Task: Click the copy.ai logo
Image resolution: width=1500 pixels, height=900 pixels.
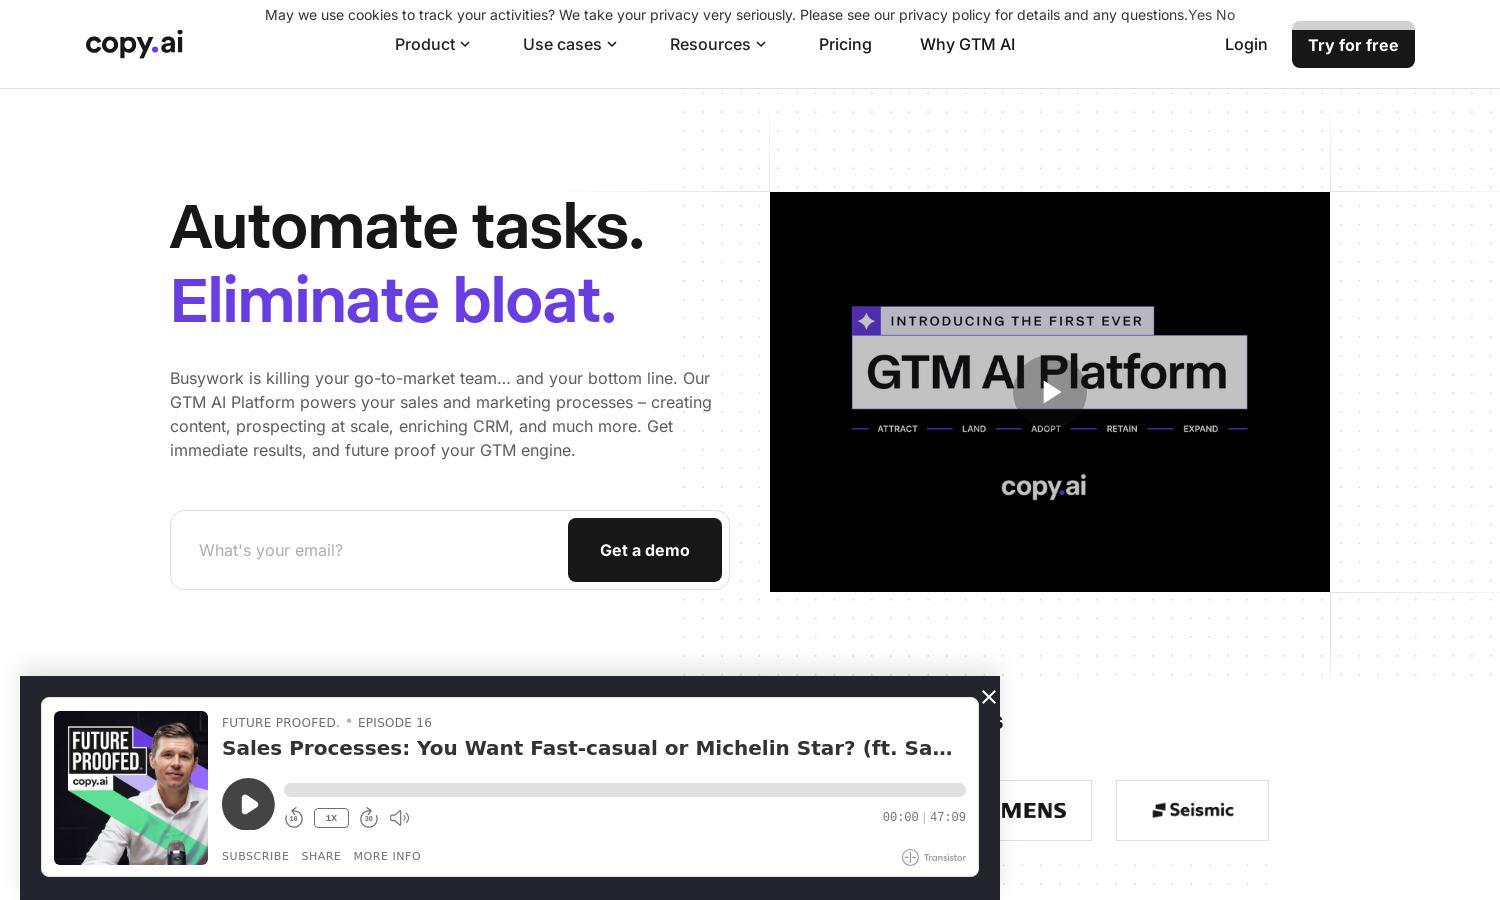Action: pyautogui.click(x=134, y=44)
